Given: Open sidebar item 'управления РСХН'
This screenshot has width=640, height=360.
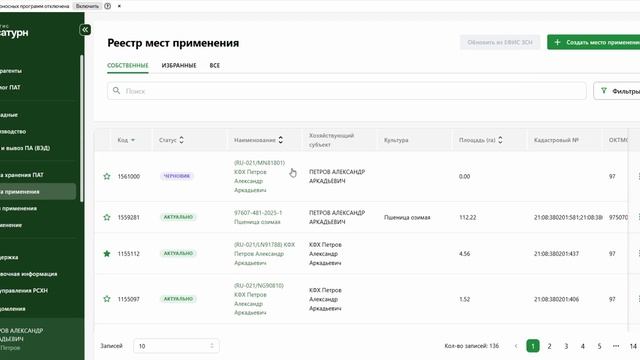Looking at the screenshot, I should point(24,291).
